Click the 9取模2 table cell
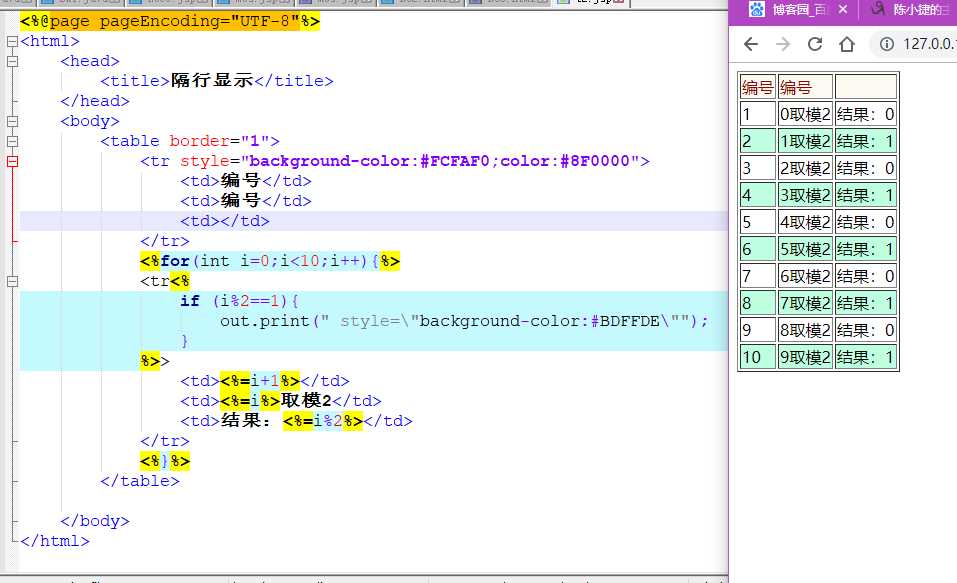Image resolution: width=957 pixels, height=583 pixels. 805,357
